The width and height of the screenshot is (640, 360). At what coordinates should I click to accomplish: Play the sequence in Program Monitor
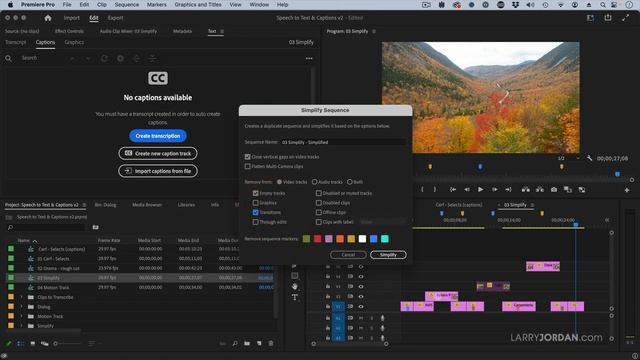pos(480,189)
